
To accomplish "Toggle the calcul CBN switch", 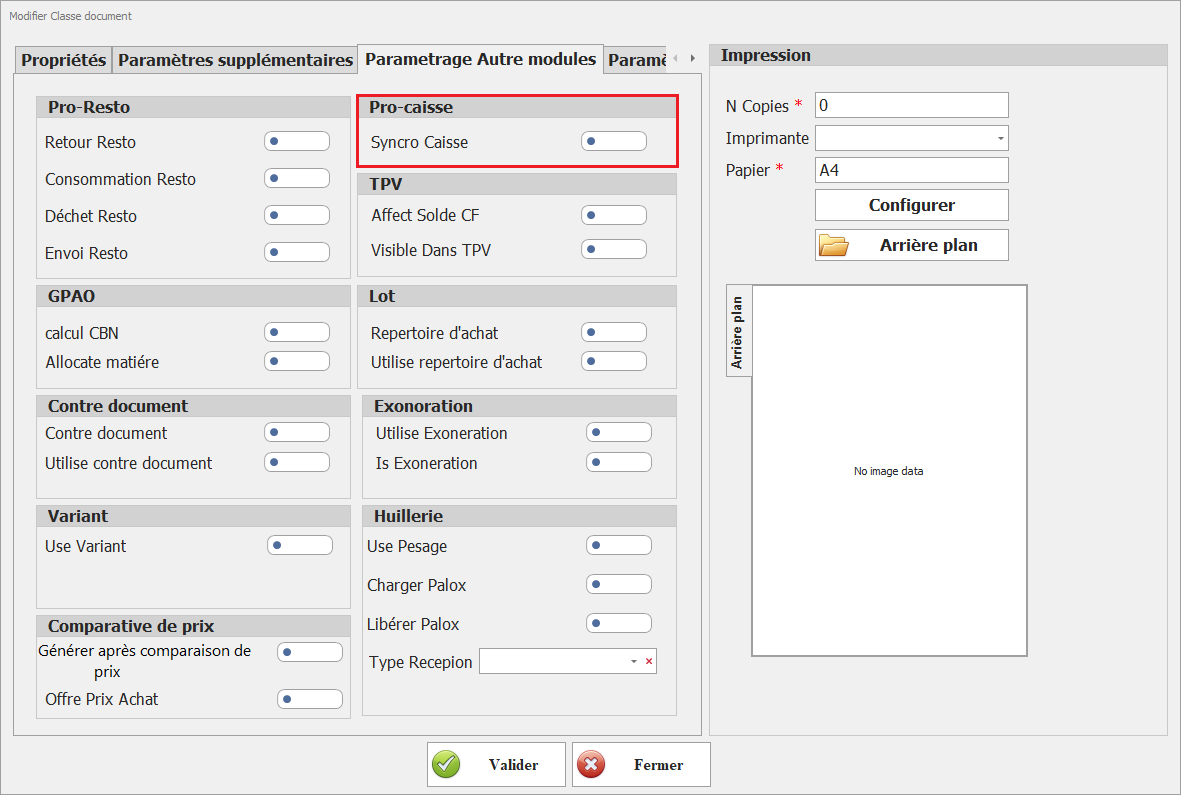I will click(x=296, y=332).
